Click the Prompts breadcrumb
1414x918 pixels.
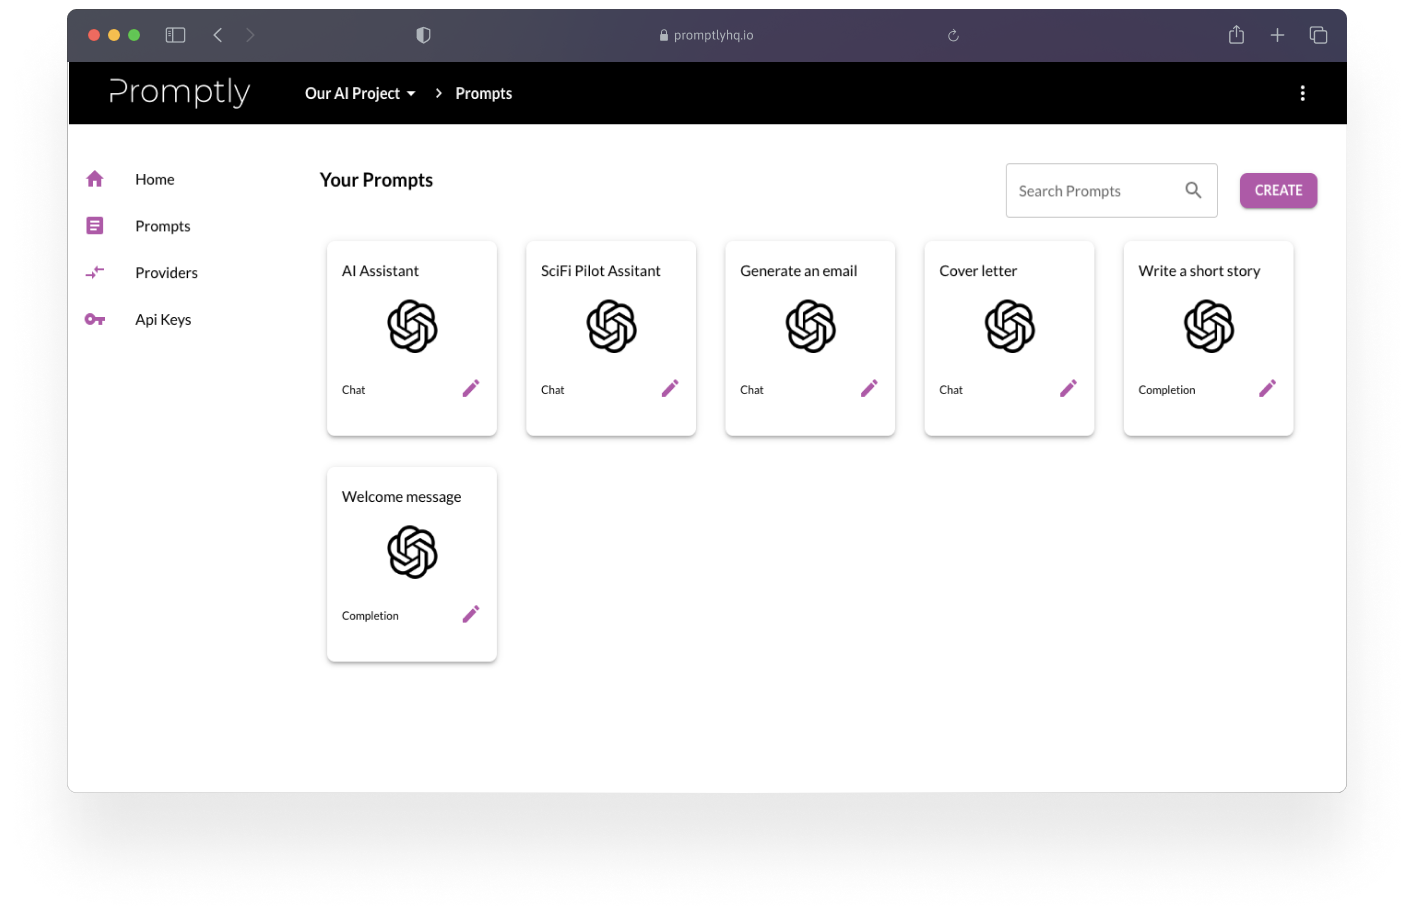tap(484, 93)
